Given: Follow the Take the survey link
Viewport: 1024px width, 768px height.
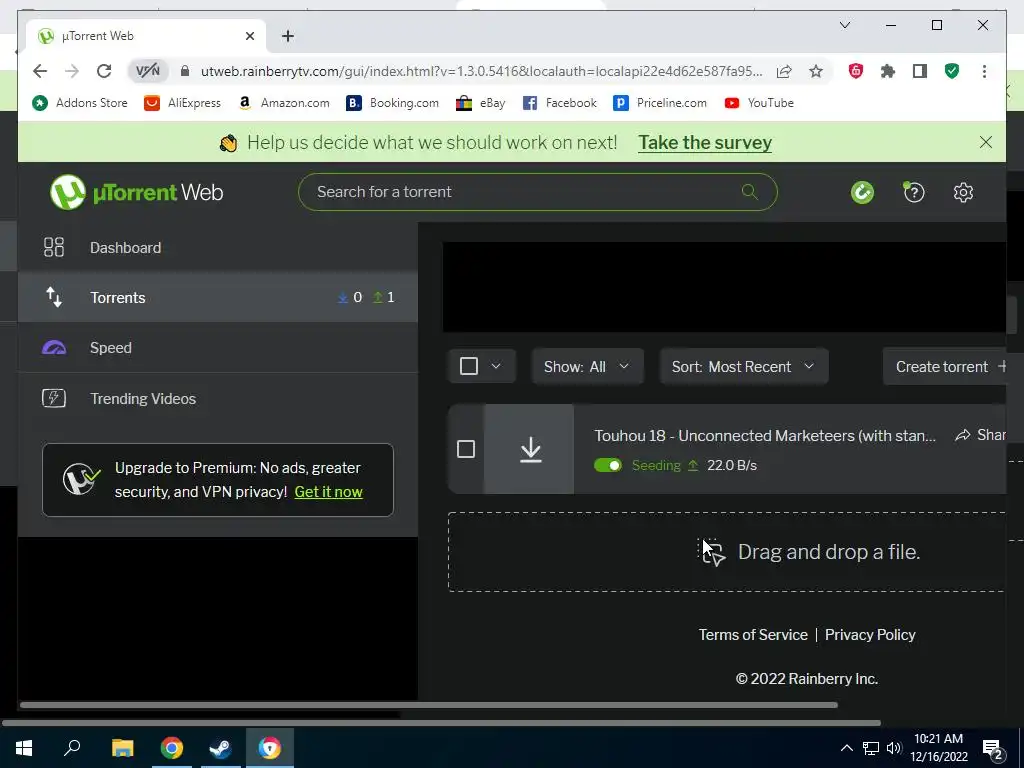Looking at the screenshot, I should click(x=705, y=142).
